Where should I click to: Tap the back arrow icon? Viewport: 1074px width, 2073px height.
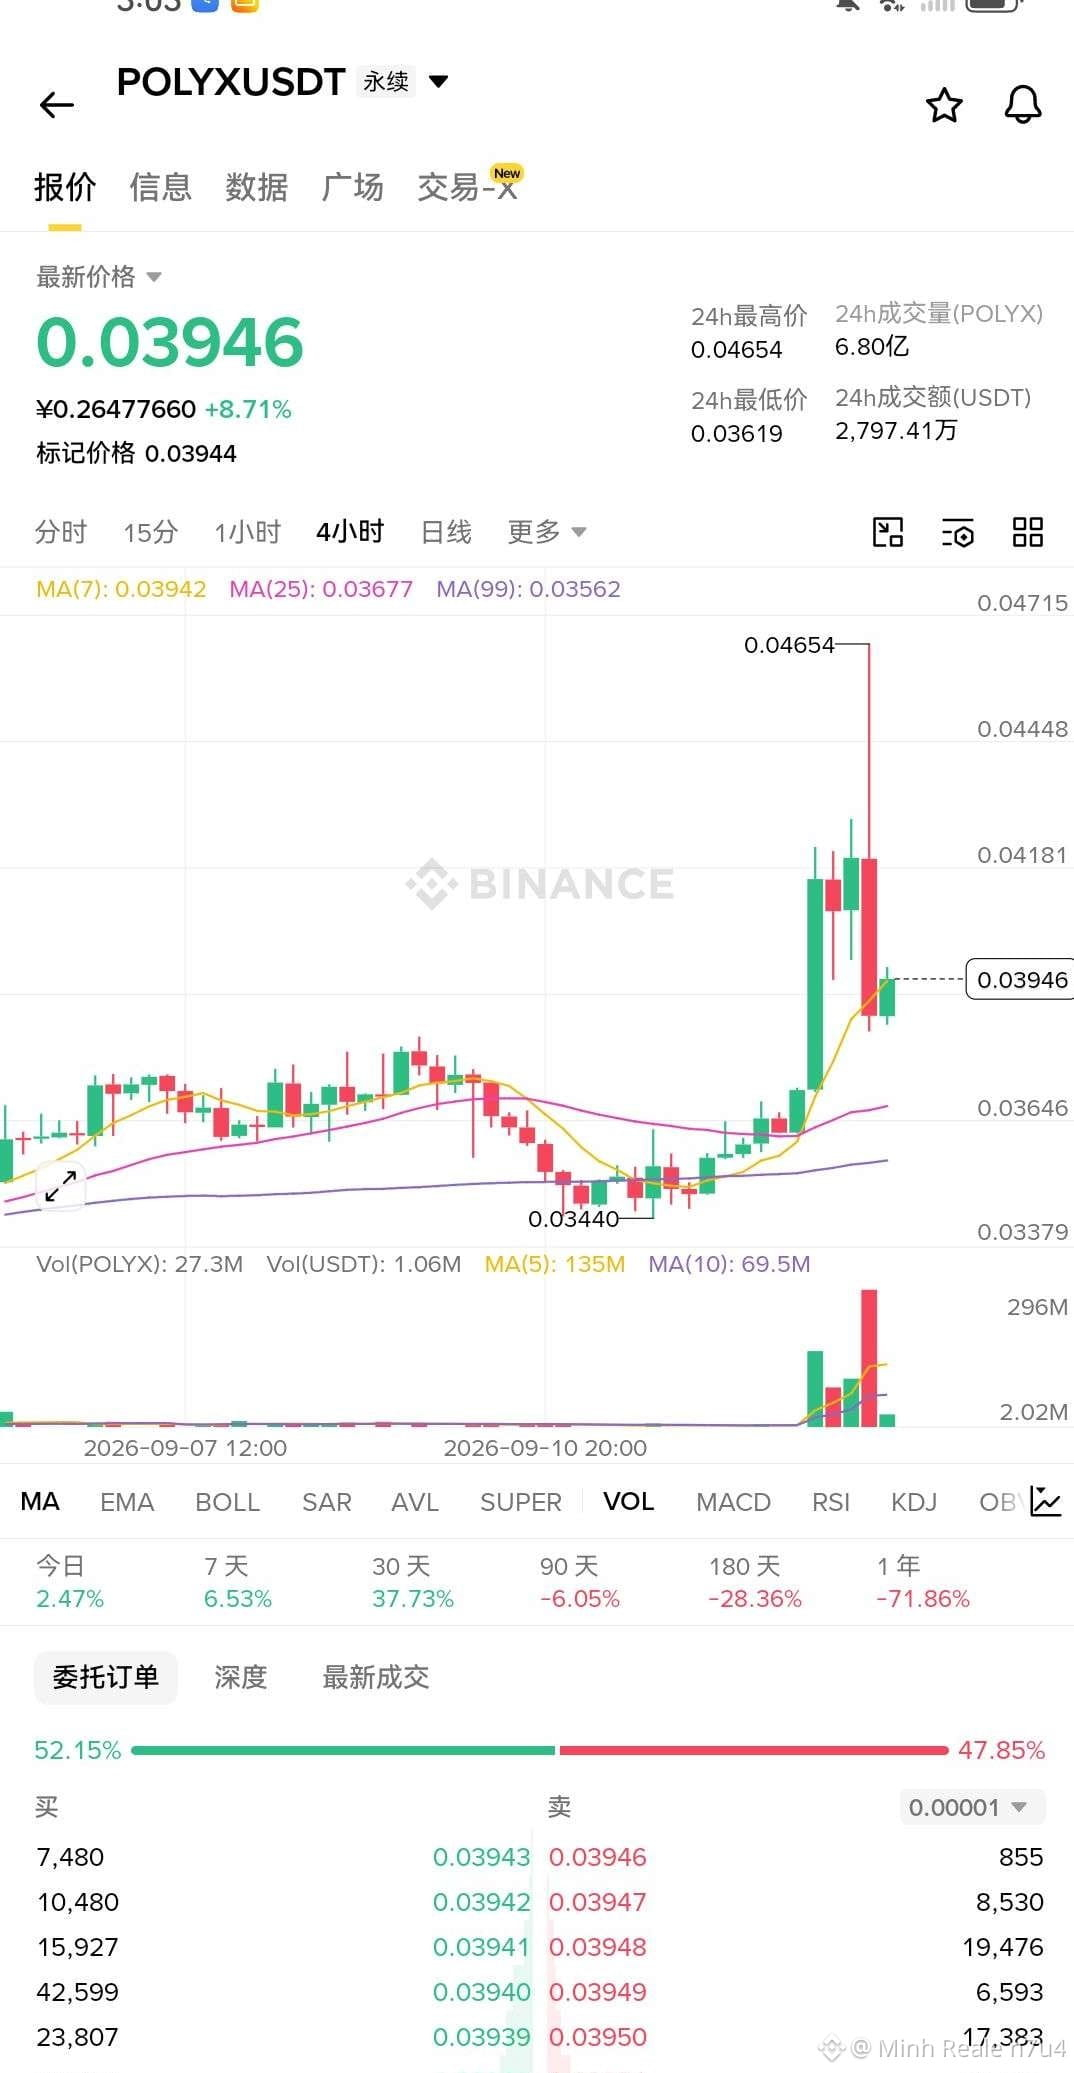coord(57,105)
